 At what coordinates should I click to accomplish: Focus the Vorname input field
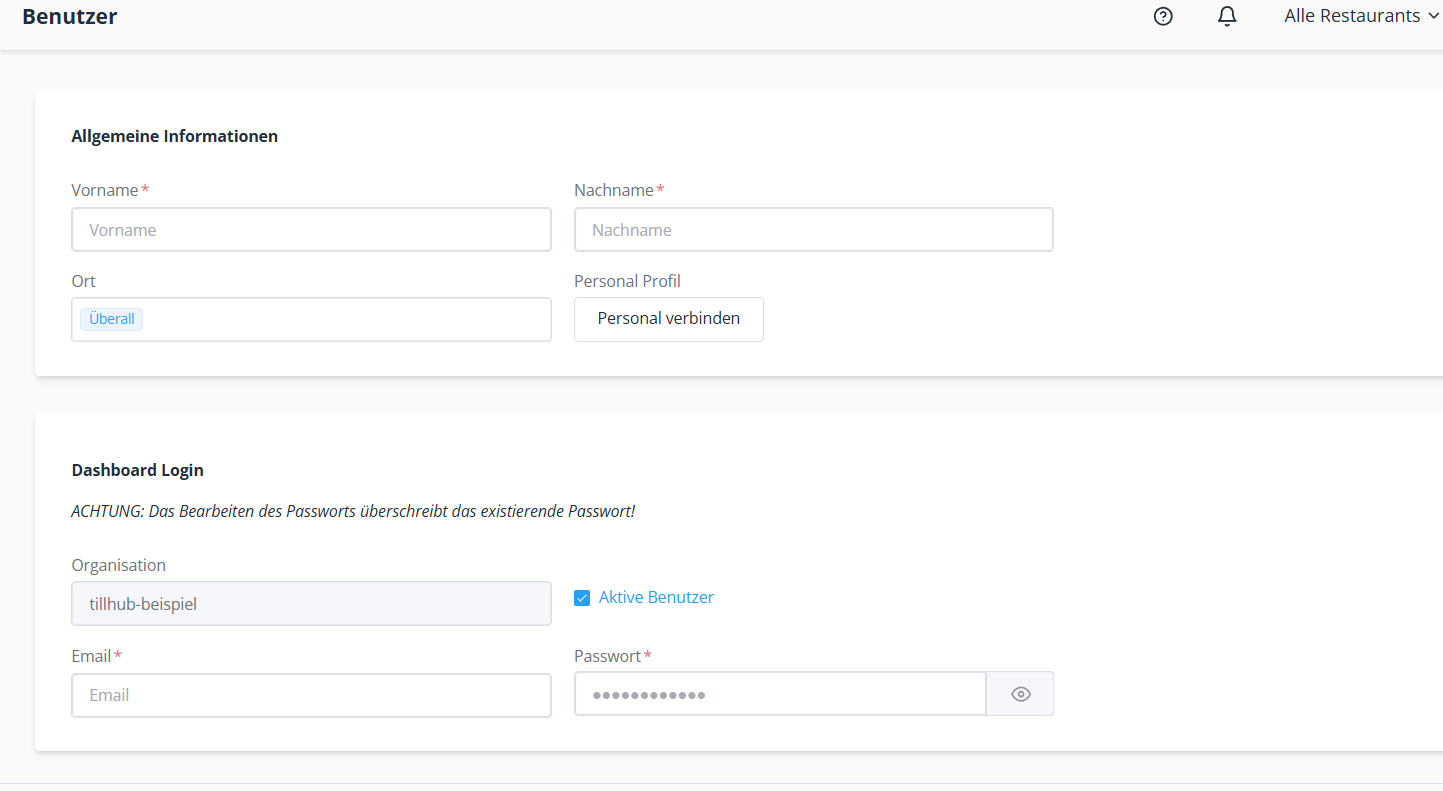311,230
